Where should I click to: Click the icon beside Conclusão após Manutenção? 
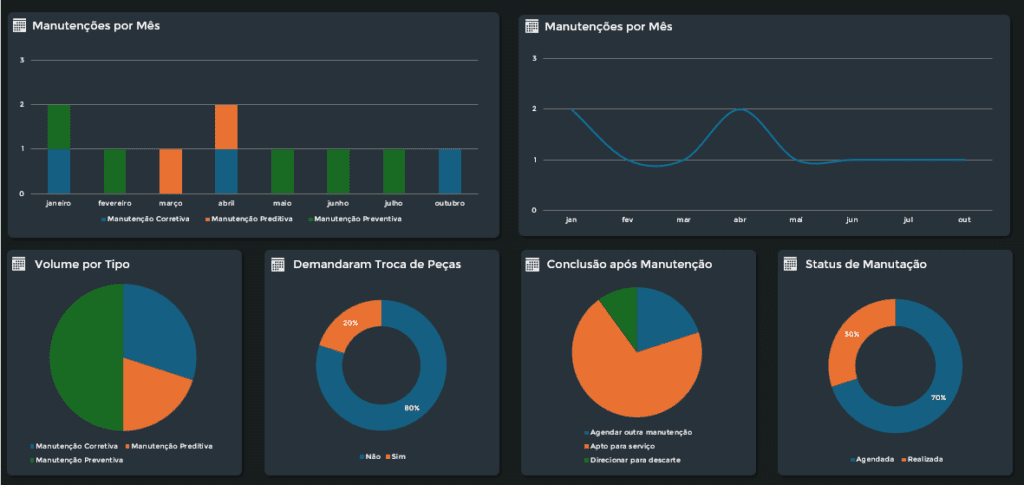coord(532,264)
